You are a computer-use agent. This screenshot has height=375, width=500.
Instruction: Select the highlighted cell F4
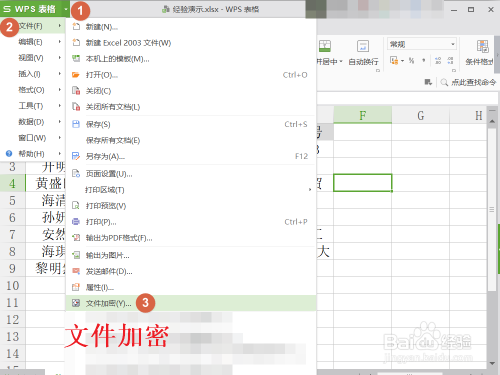(x=363, y=183)
